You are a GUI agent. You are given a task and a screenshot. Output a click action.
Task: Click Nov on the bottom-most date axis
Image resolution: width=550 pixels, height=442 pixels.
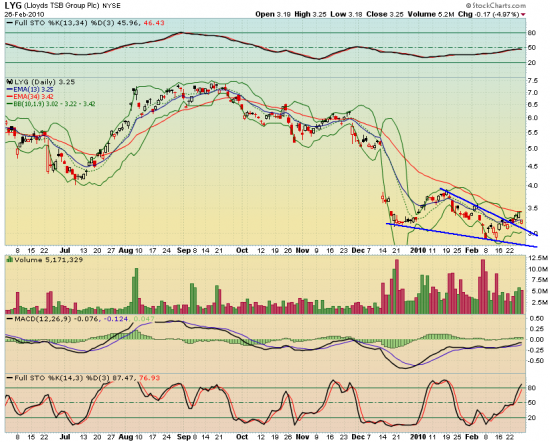pos(302,437)
